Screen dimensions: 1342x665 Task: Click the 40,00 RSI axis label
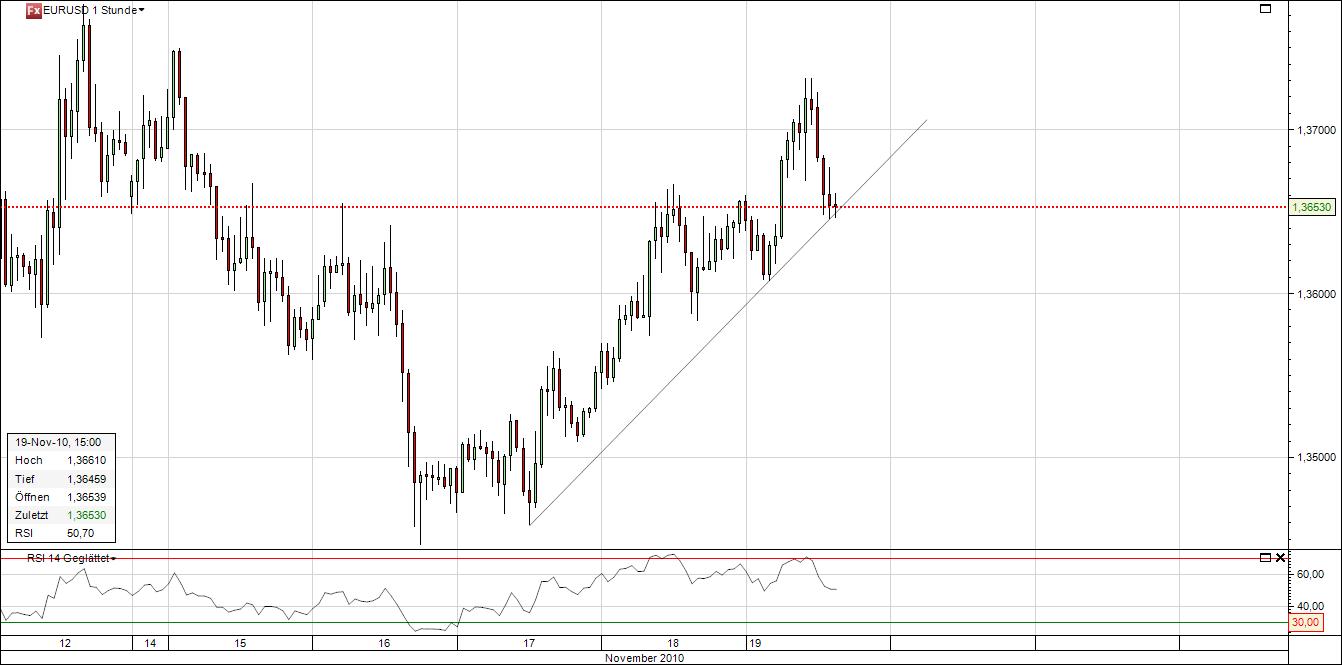1310,606
